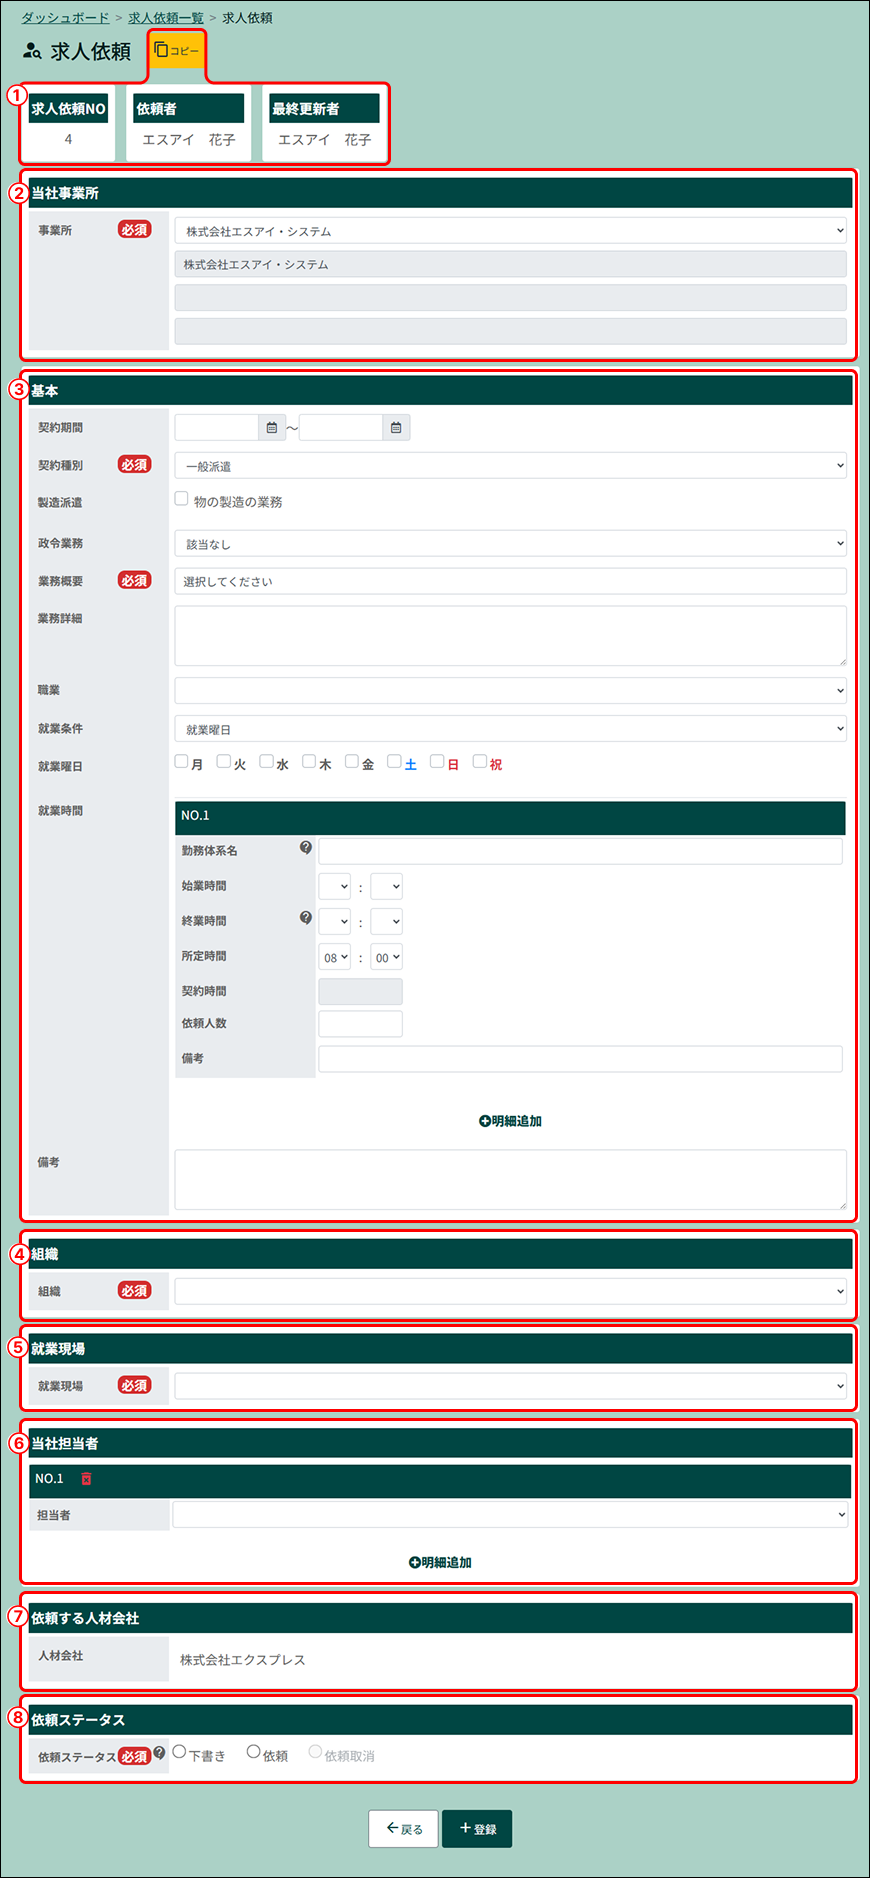Click 明細追加 under 当社担当者
The height and width of the screenshot is (1878, 870).
point(440,1562)
